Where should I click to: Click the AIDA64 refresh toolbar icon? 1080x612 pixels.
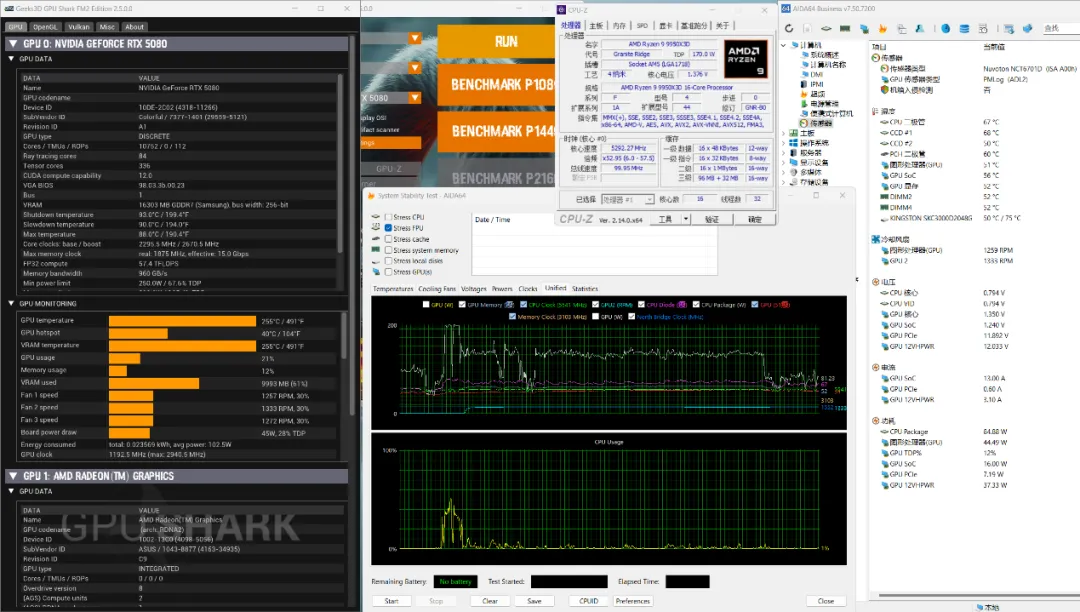point(789,28)
